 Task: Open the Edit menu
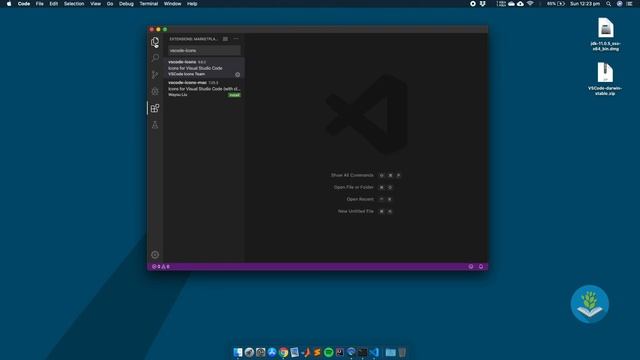tap(53, 4)
